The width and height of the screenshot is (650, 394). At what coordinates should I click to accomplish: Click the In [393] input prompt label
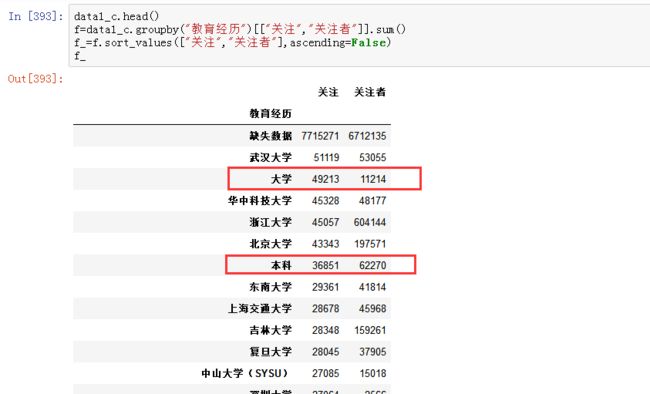pyautogui.click(x=36, y=16)
